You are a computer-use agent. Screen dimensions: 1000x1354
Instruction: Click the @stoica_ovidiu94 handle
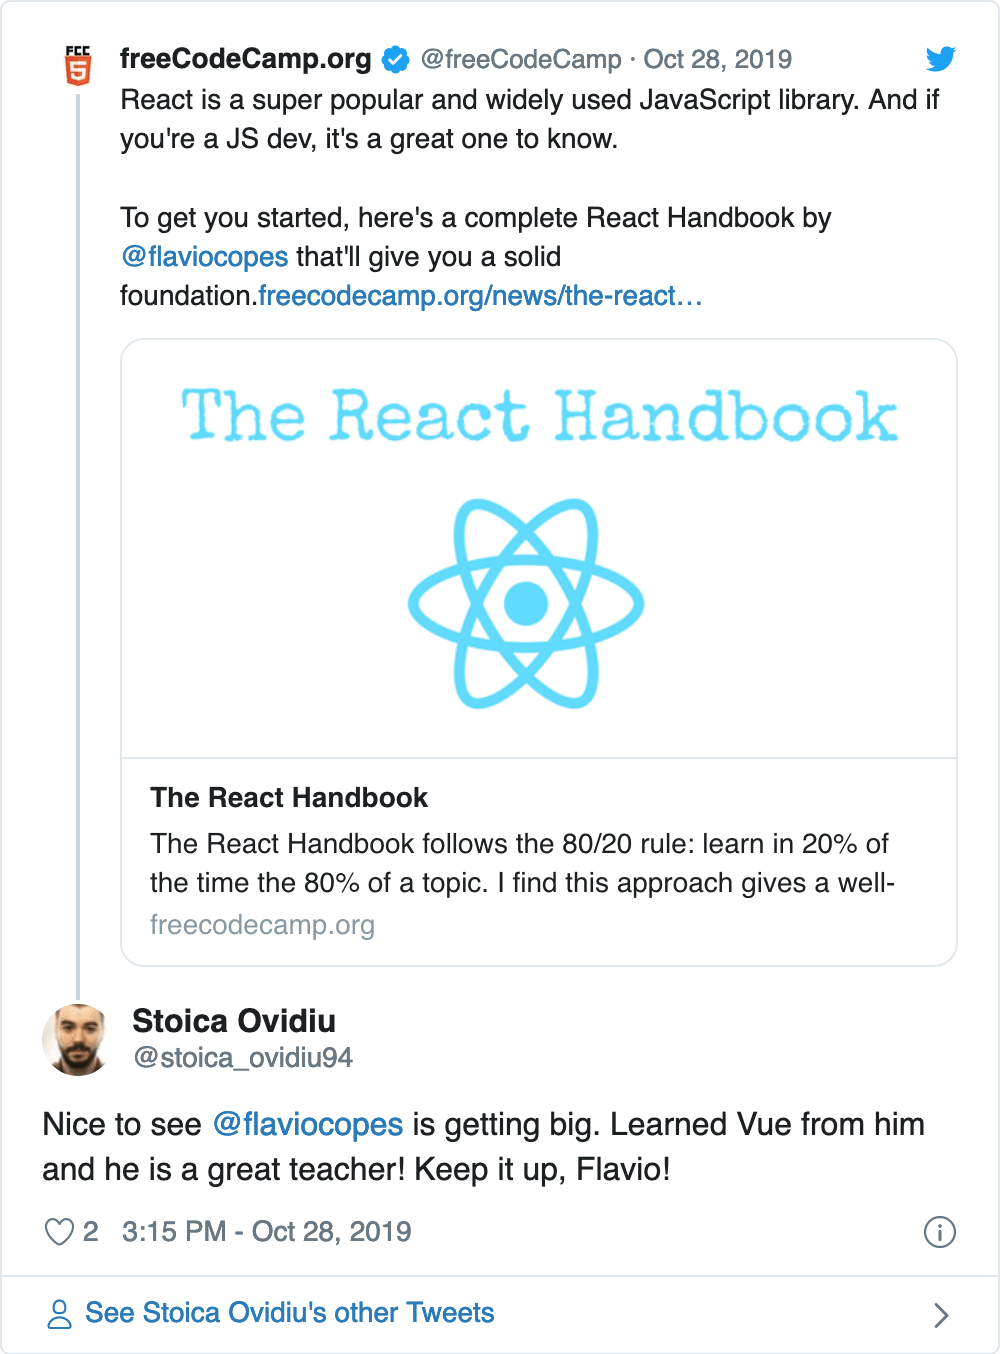tap(243, 1058)
